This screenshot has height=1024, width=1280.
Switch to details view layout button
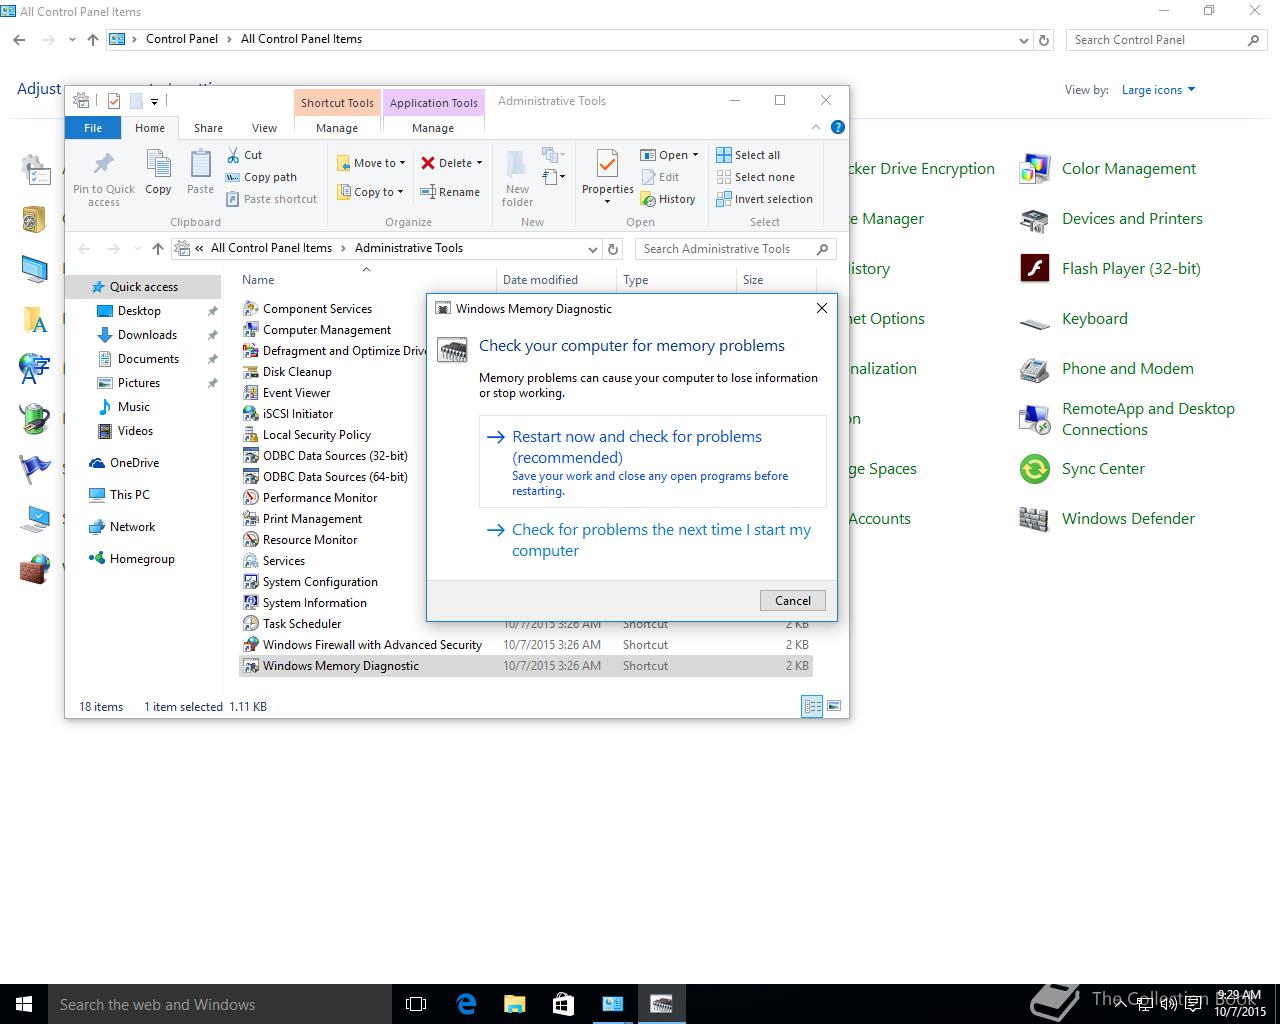[x=812, y=707]
